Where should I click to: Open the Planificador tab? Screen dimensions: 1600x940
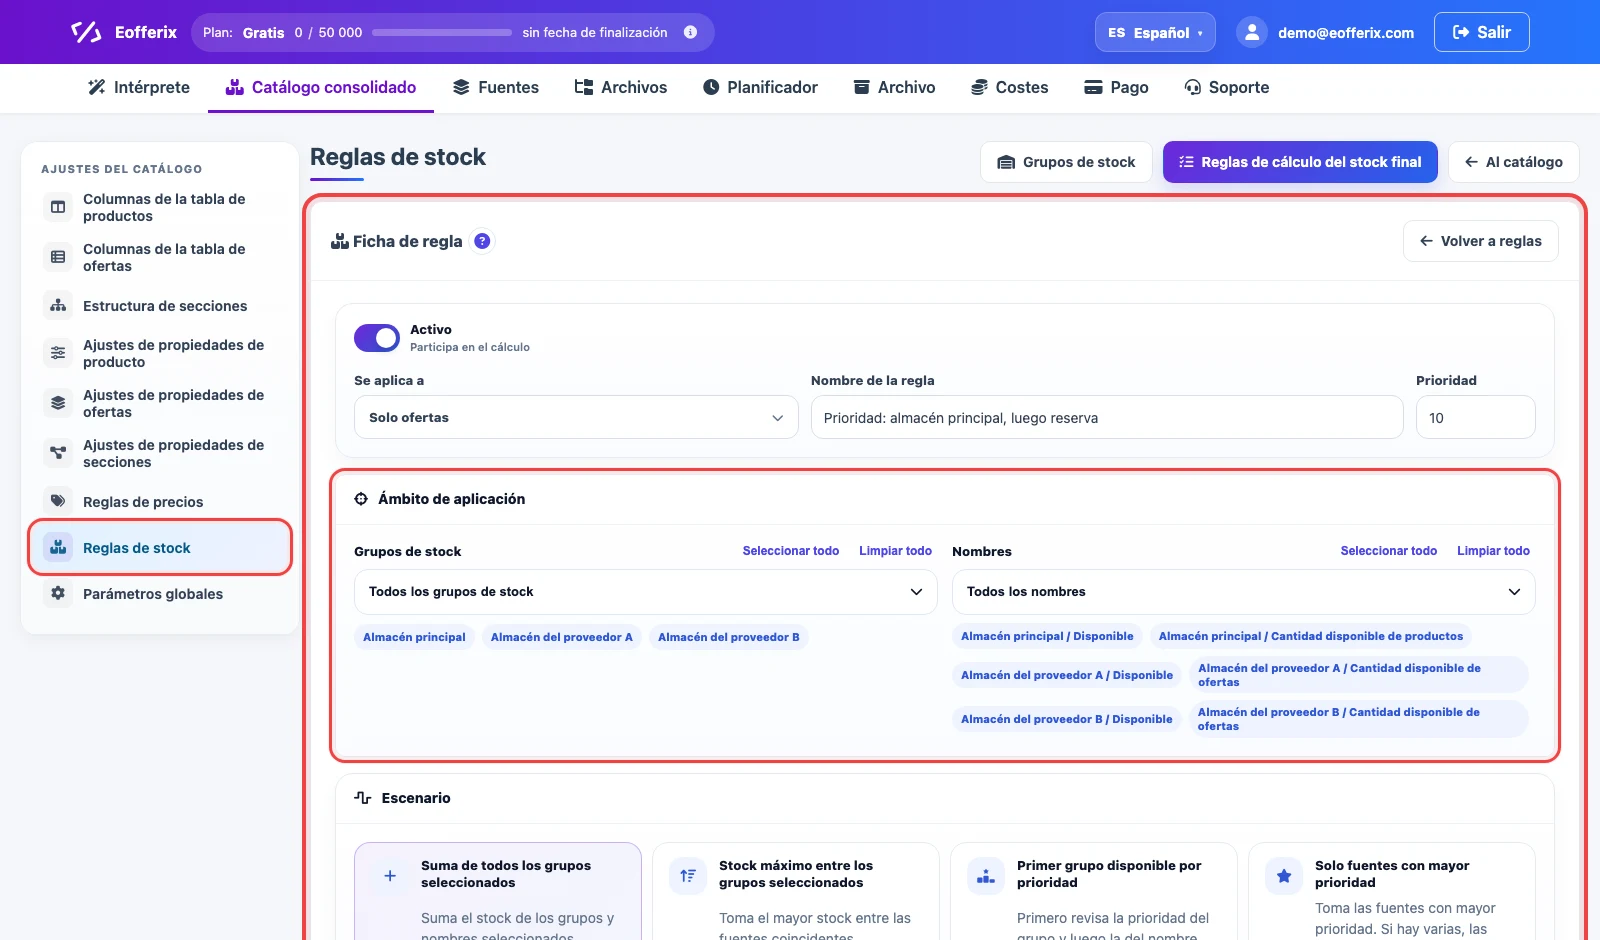pyautogui.click(x=760, y=87)
